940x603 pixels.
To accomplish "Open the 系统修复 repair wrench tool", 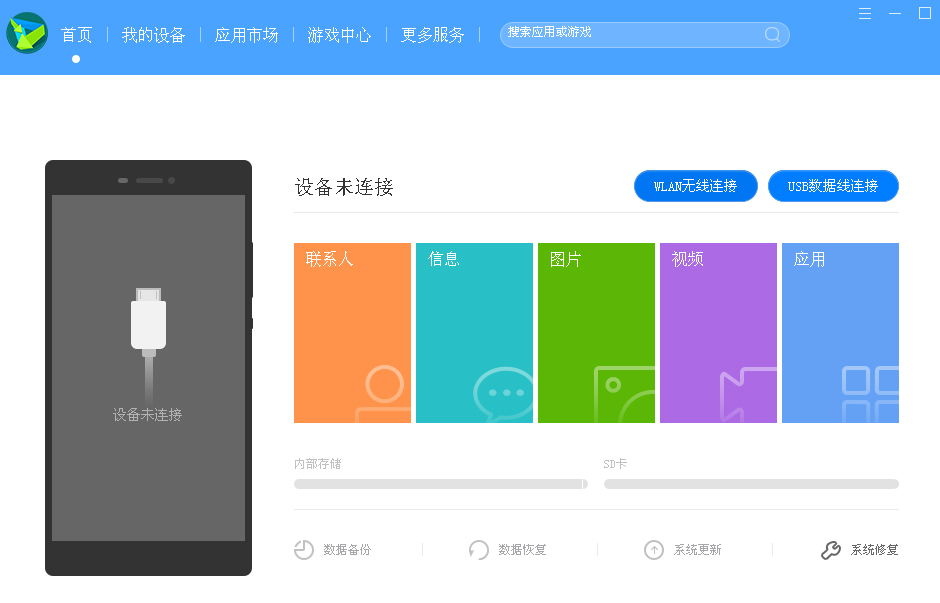I will pos(860,550).
